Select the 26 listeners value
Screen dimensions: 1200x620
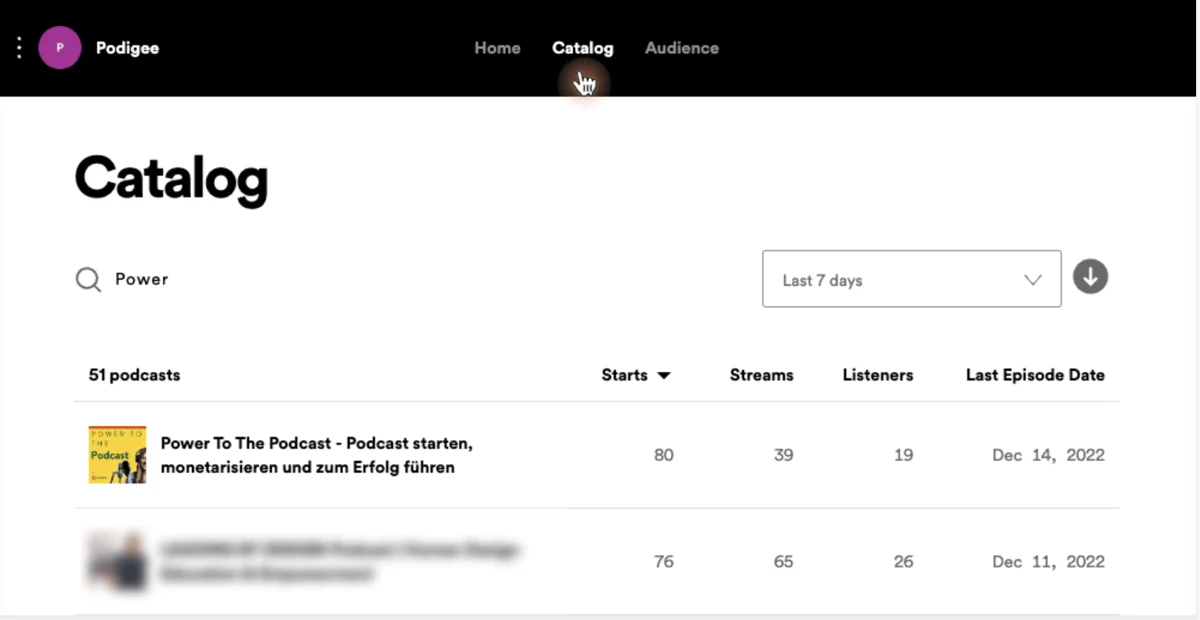[x=904, y=562]
